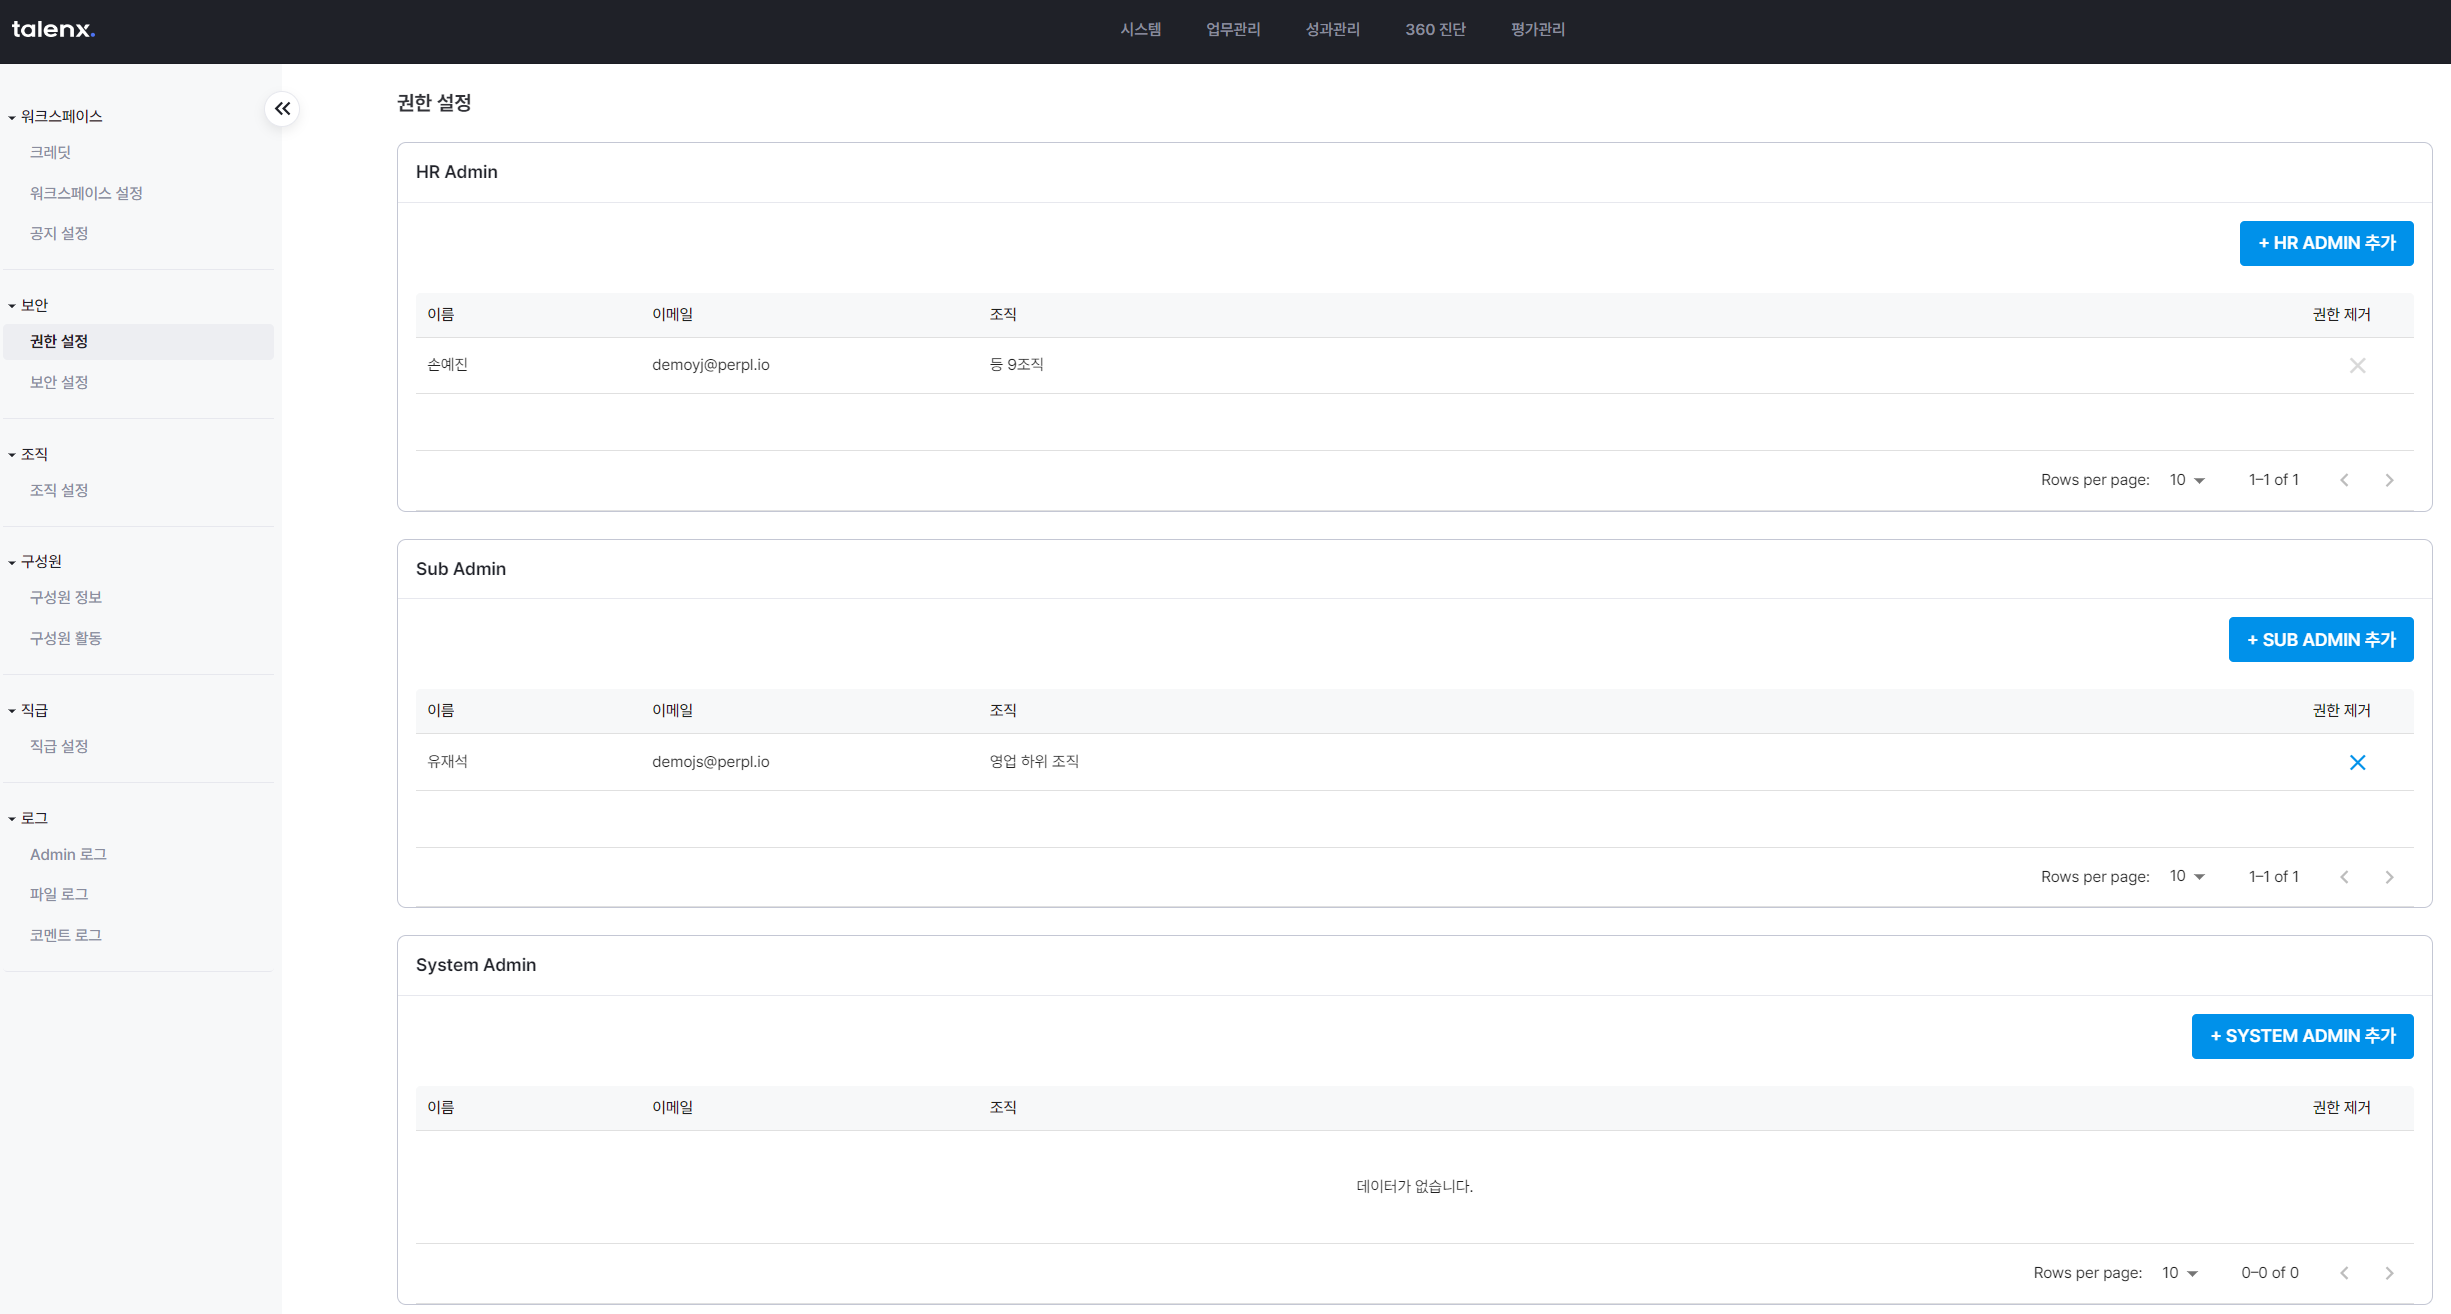The height and width of the screenshot is (1314, 2451).
Task: Open 보안 설정 in the sidebar
Action: 59,382
